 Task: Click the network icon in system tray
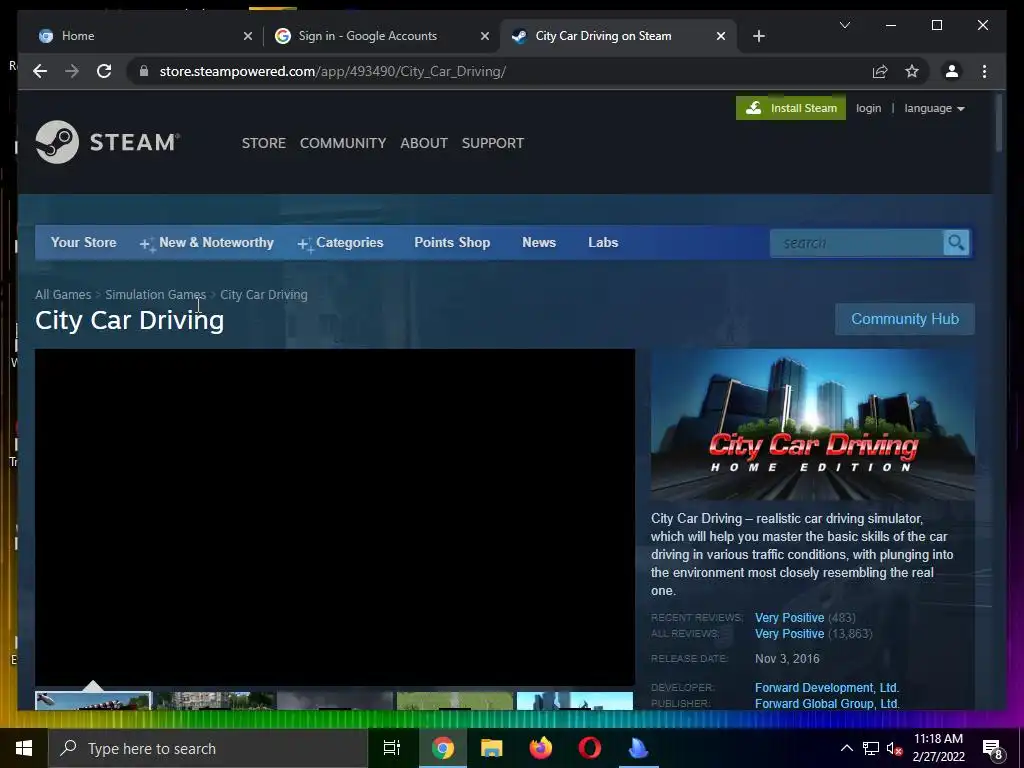871,748
